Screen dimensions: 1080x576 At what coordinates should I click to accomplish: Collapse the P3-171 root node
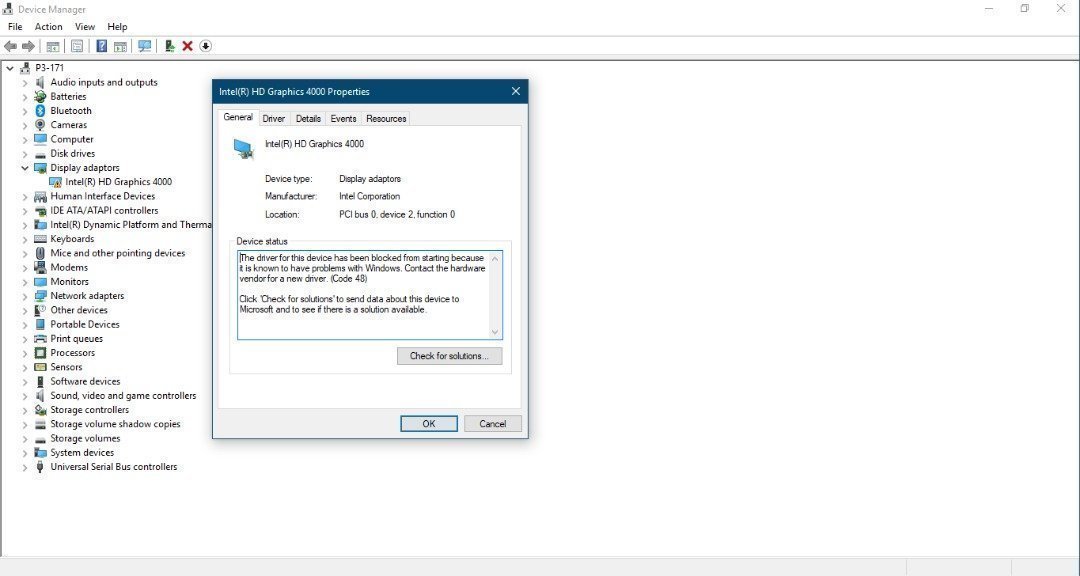[x=10, y=68]
